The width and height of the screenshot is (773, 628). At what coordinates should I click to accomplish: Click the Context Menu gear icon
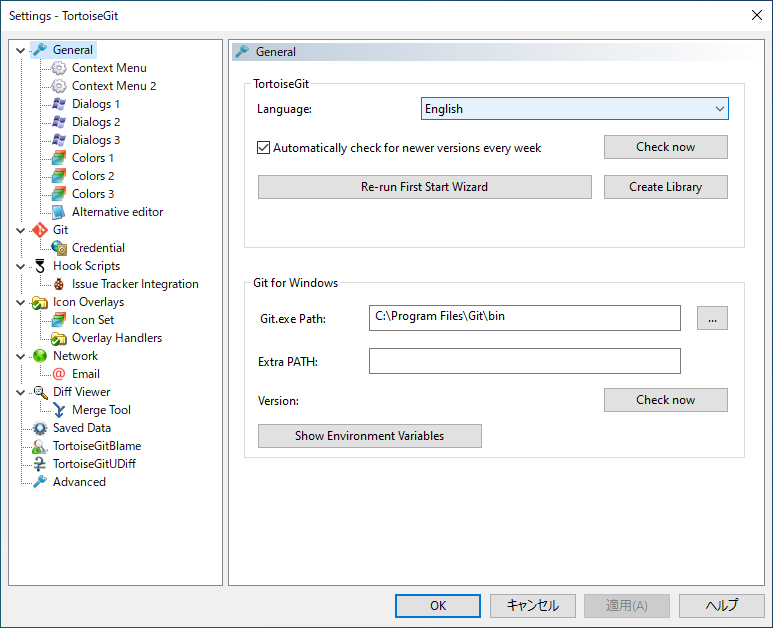[59, 68]
